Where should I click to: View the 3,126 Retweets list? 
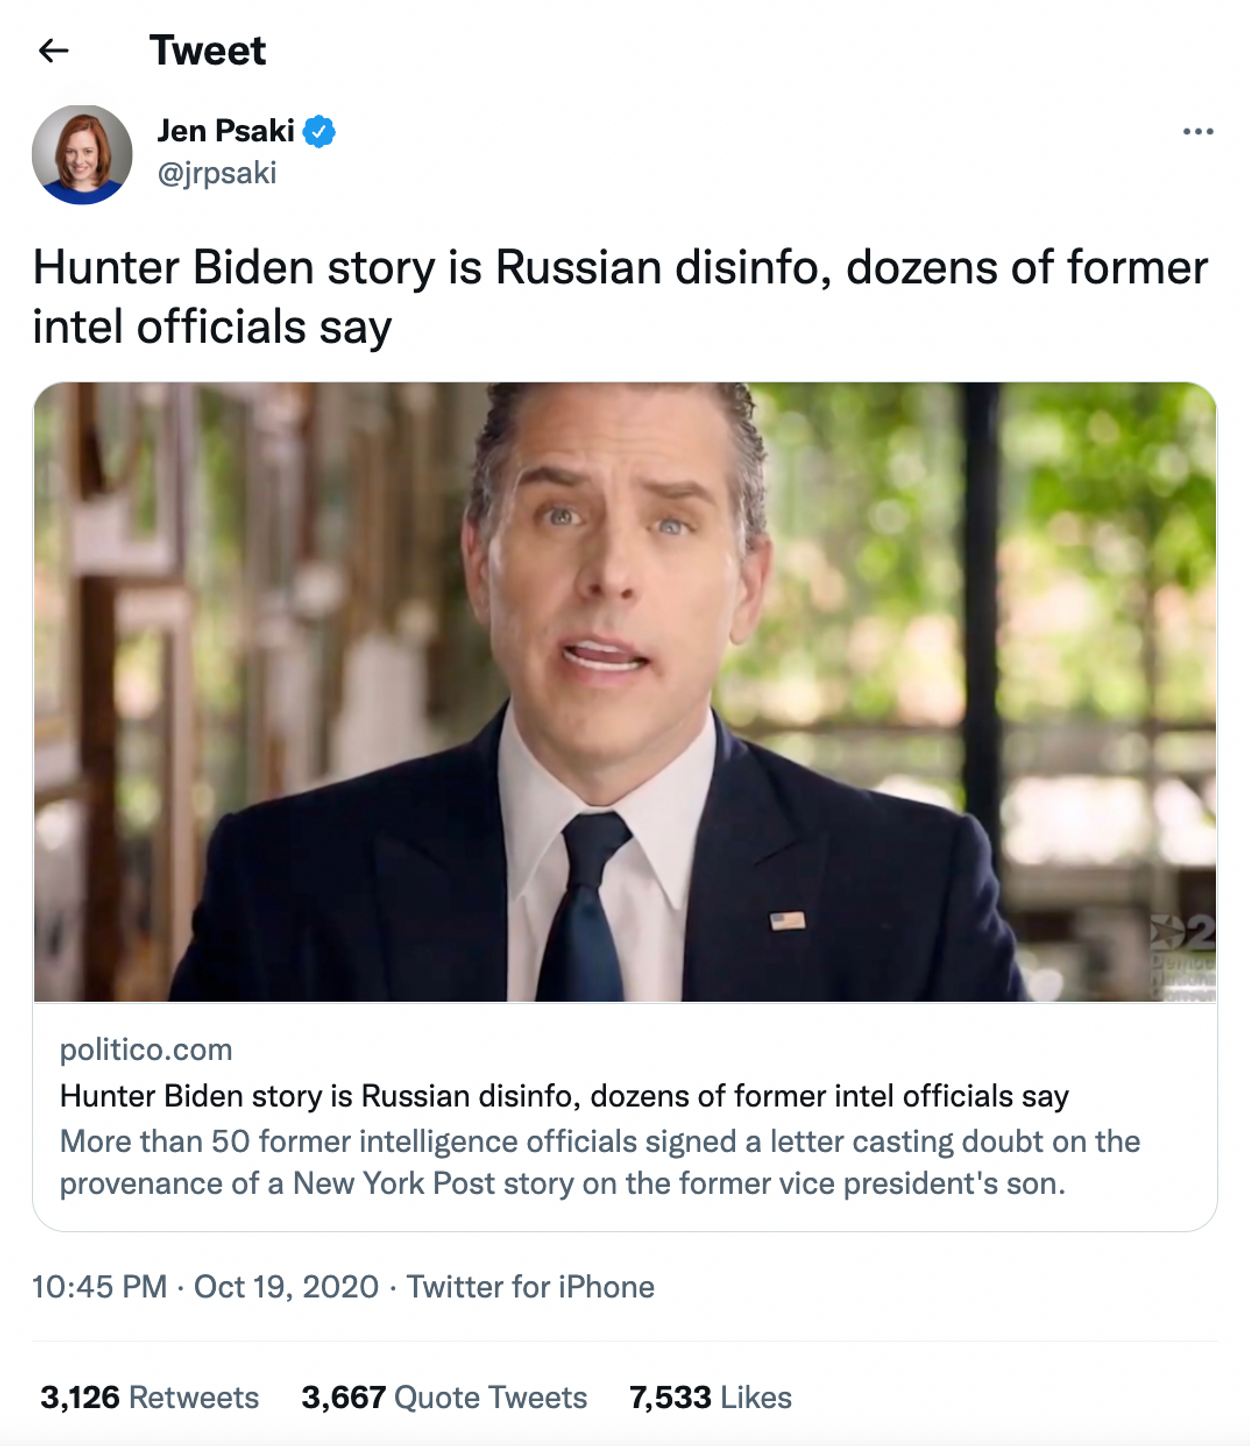150,1397
